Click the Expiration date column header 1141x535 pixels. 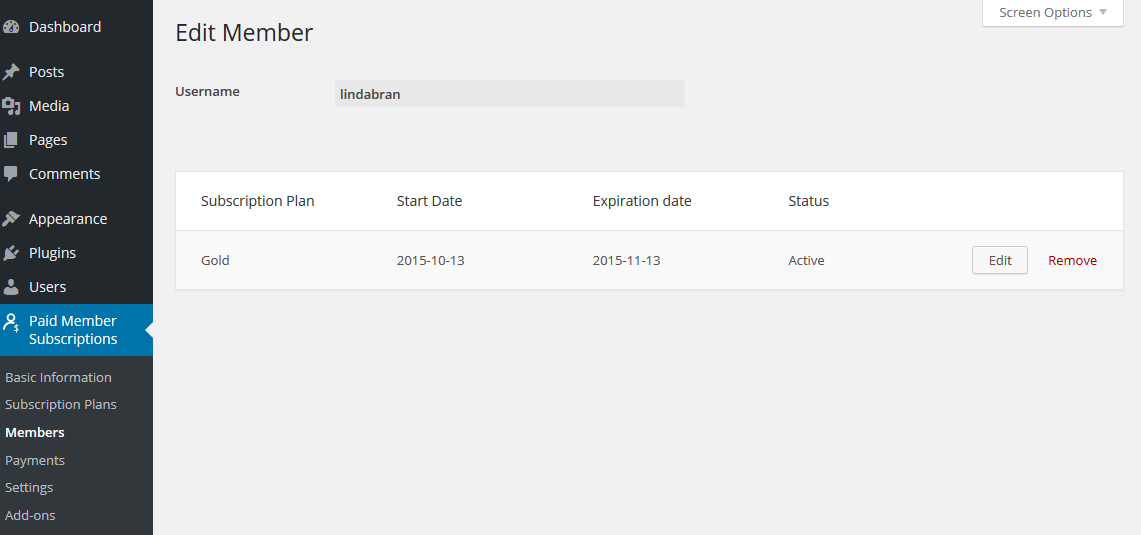coord(642,201)
